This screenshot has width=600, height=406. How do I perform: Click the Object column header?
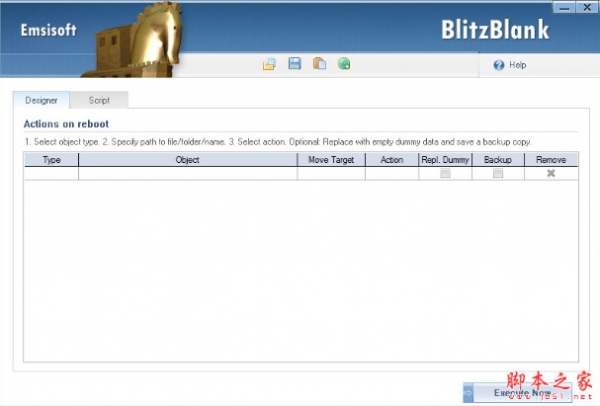[188, 160]
